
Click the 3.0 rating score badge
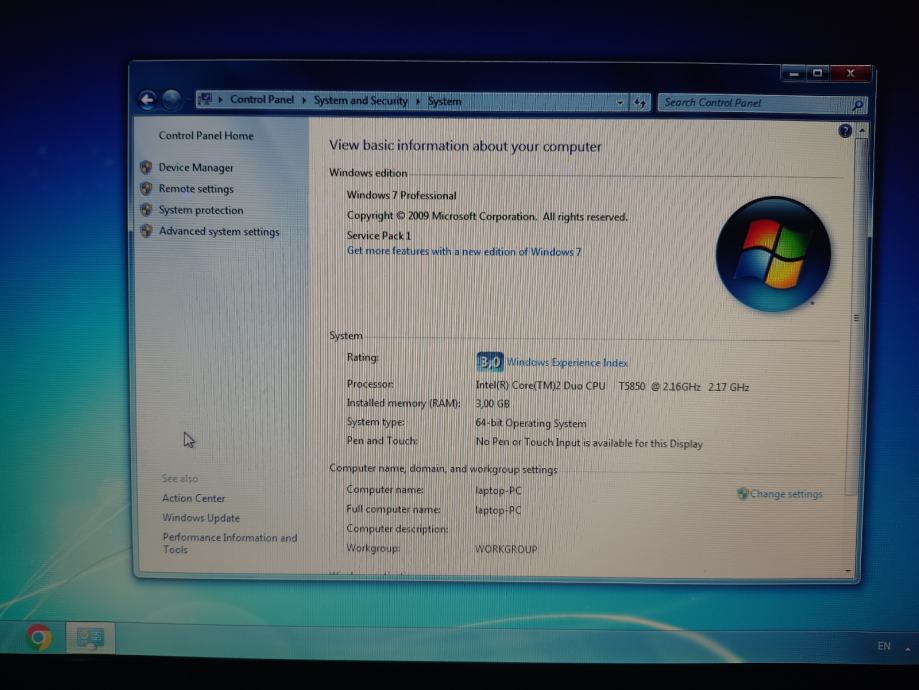[x=489, y=362]
